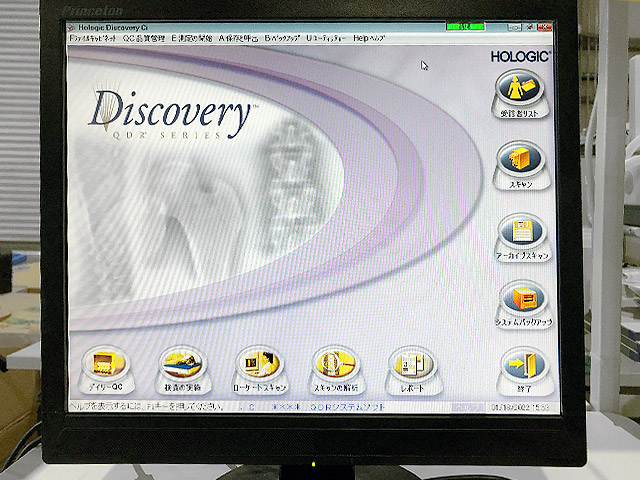The image size is (640, 480).
Task: Click the 検査の実施 perform exam icon
Action: tap(182, 370)
